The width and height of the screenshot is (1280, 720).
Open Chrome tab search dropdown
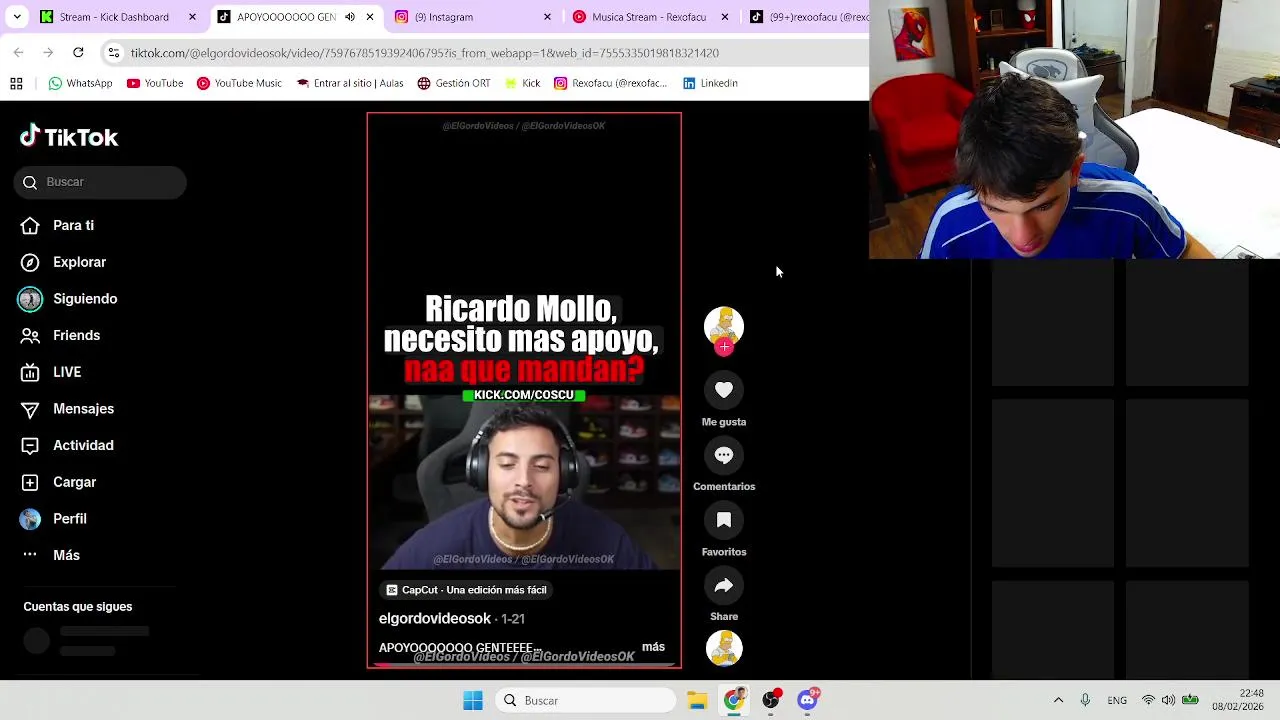(x=16, y=17)
